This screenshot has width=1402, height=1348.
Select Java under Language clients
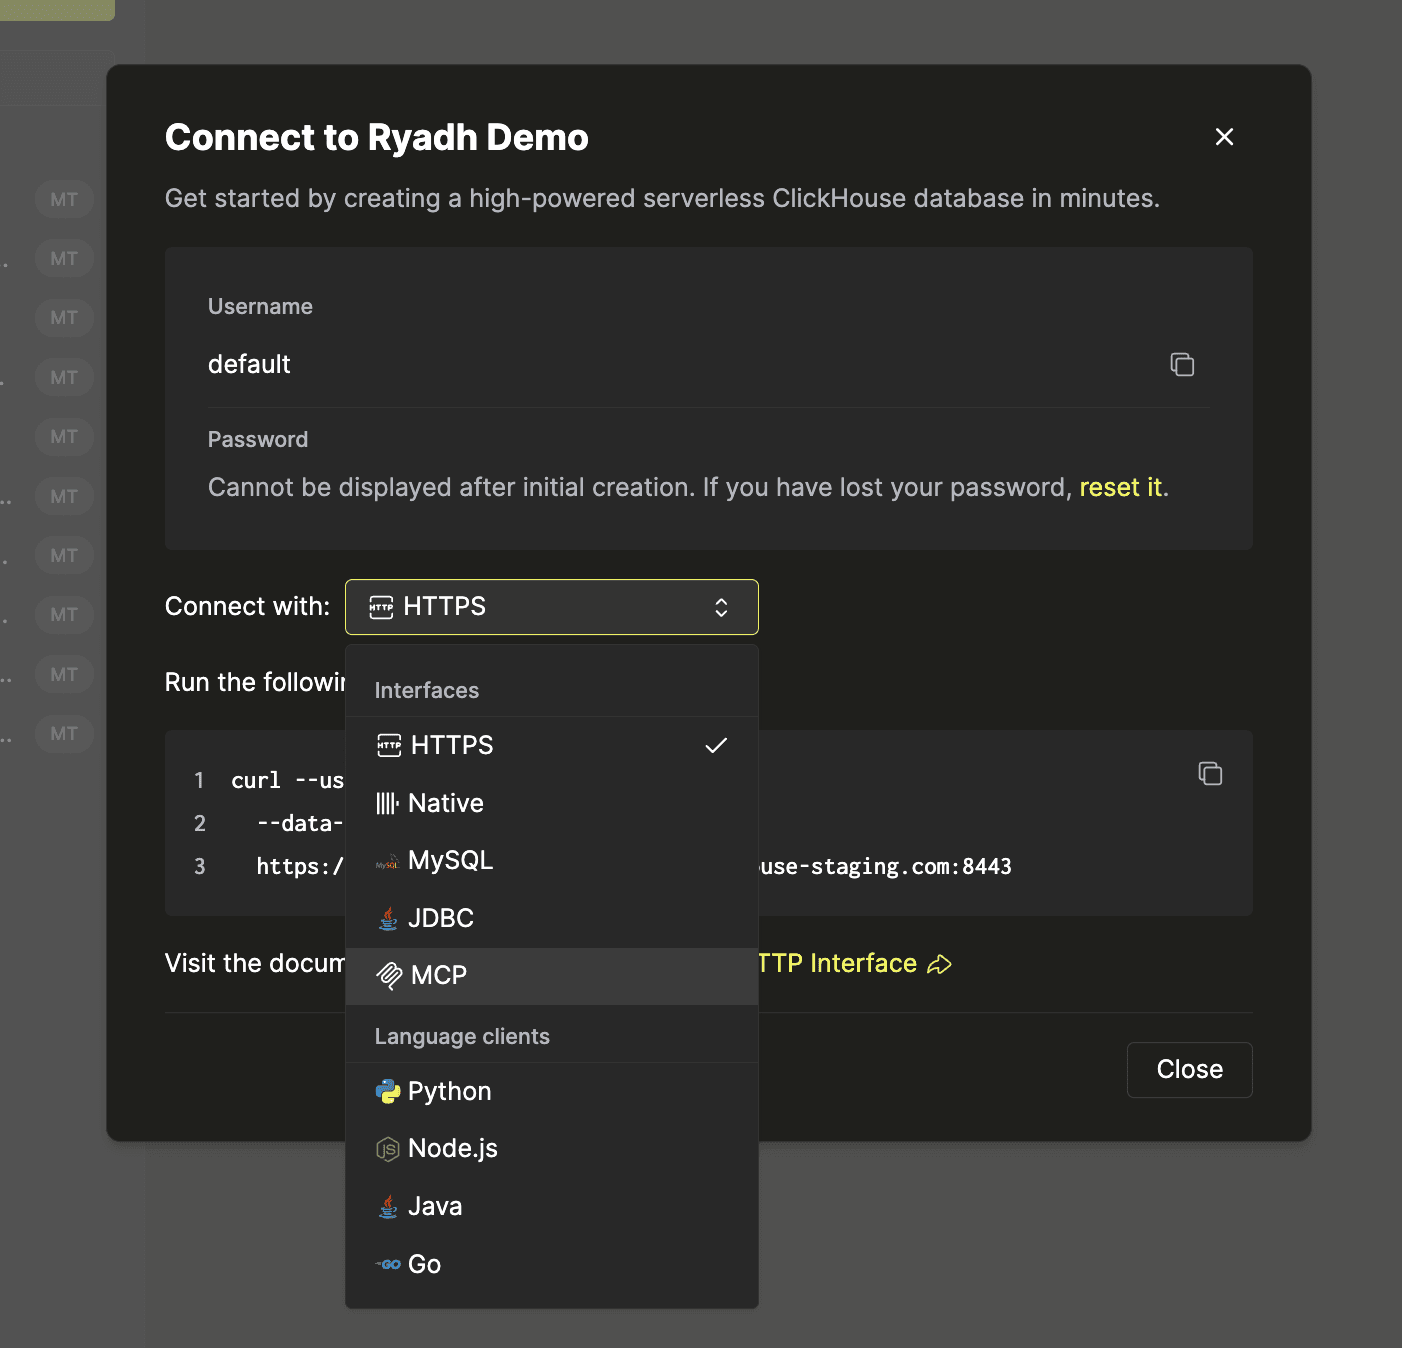tap(435, 1206)
